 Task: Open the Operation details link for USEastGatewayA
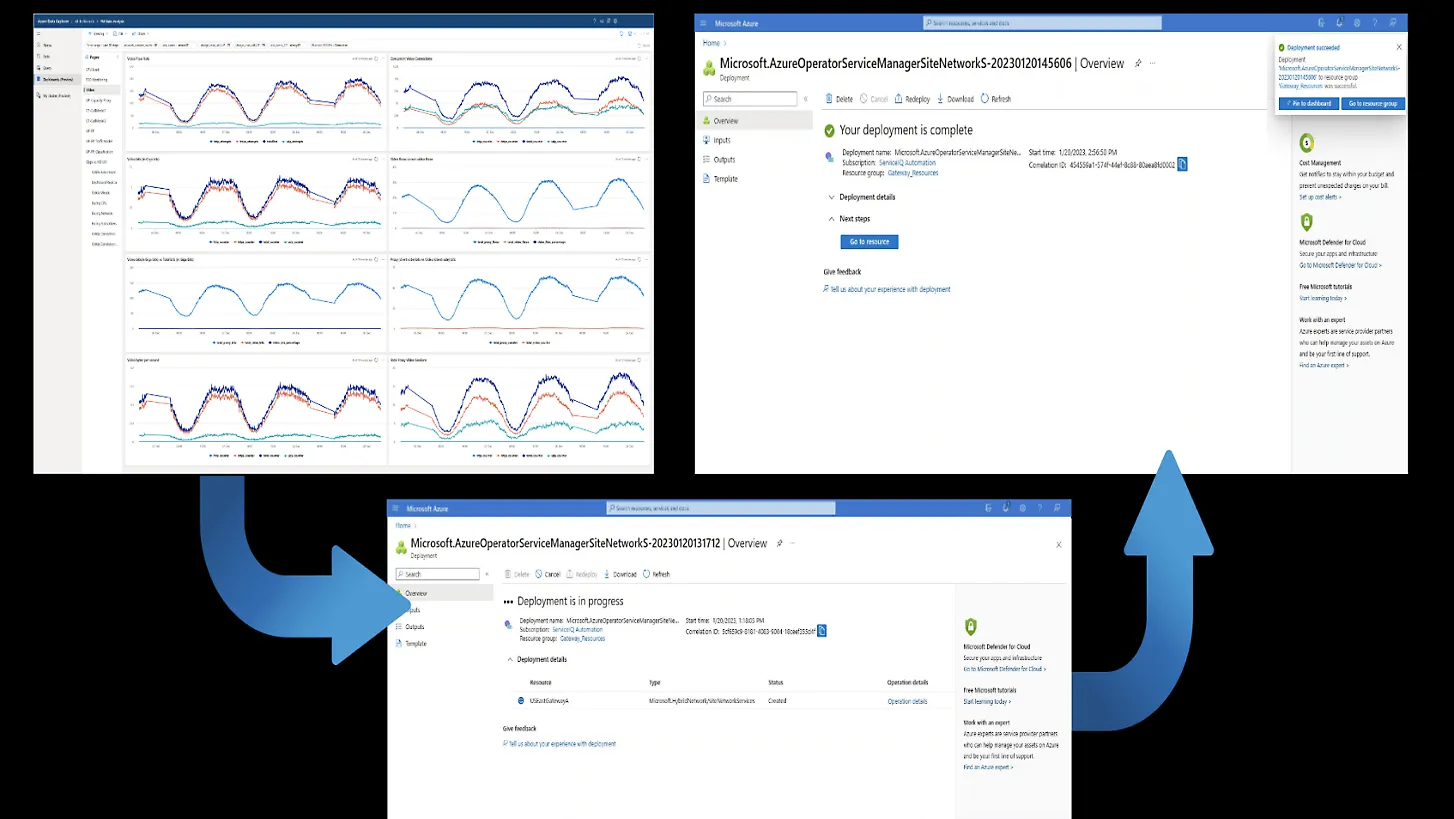907,701
